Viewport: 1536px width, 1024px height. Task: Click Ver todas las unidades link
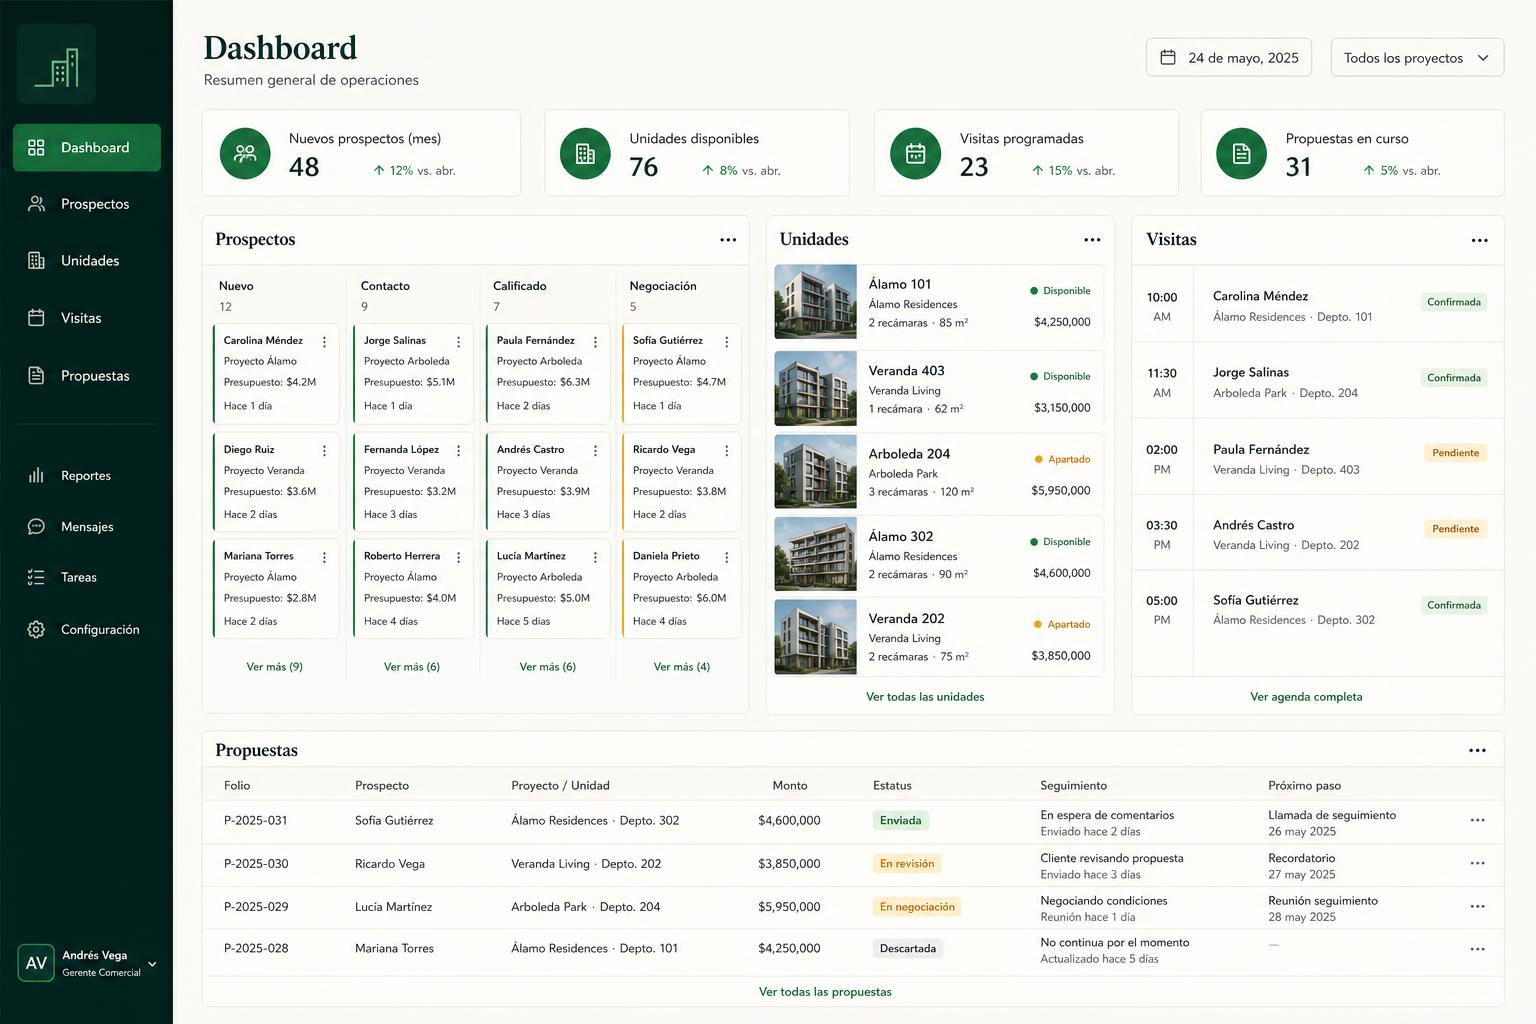click(x=925, y=697)
